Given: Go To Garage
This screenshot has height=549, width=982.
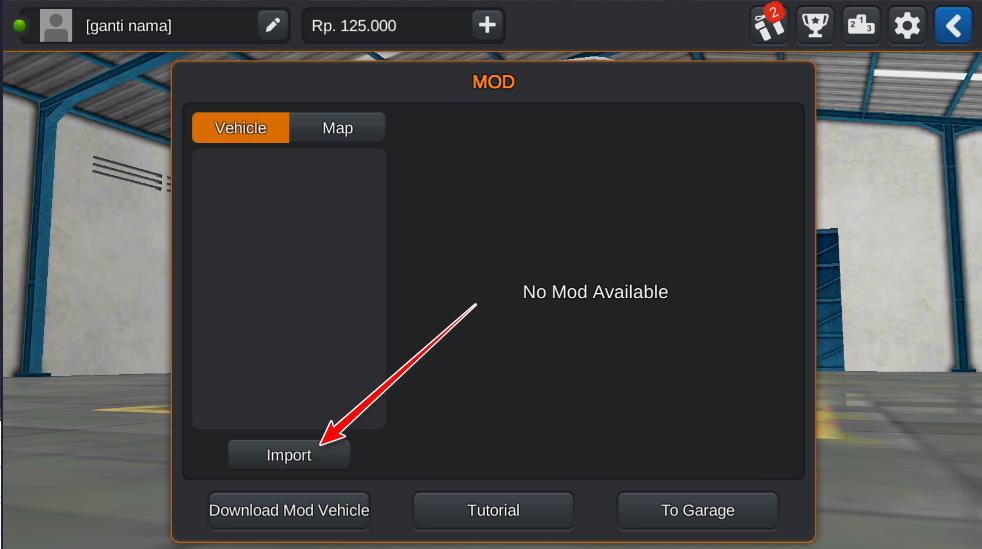Looking at the screenshot, I should 698,510.
